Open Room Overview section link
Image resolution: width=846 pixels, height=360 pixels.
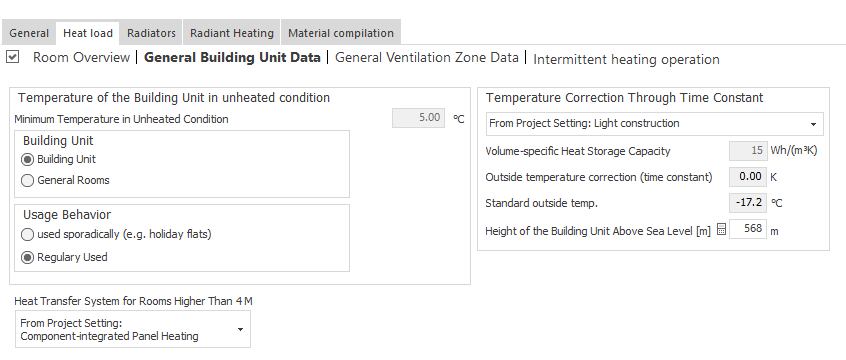tap(81, 57)
